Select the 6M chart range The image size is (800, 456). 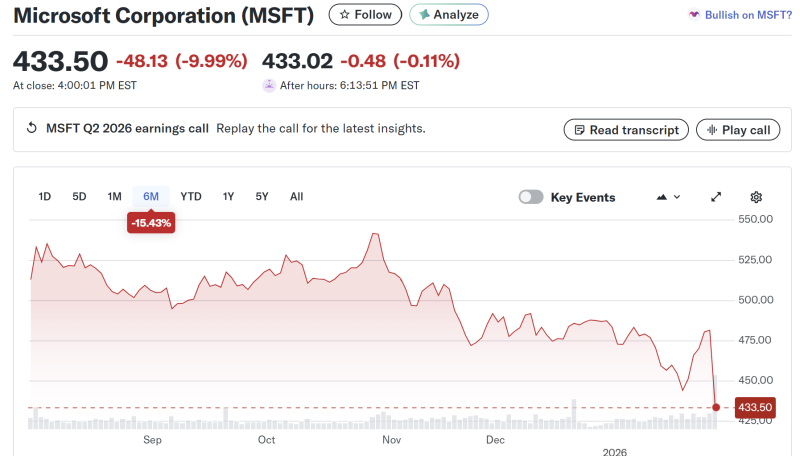click(151, 197)
